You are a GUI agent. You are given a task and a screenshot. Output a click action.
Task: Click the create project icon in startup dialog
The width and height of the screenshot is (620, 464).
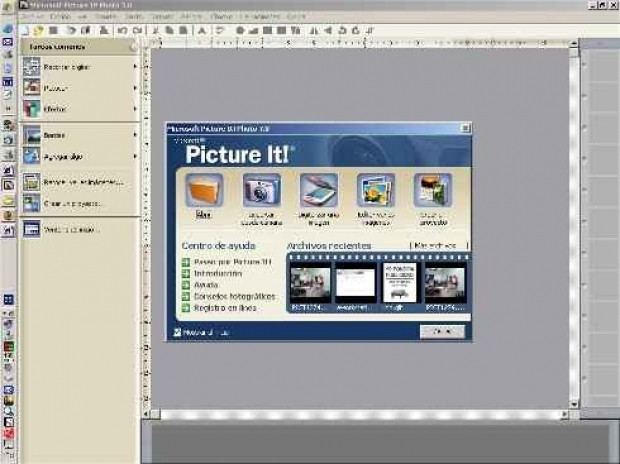click(433, 190)
